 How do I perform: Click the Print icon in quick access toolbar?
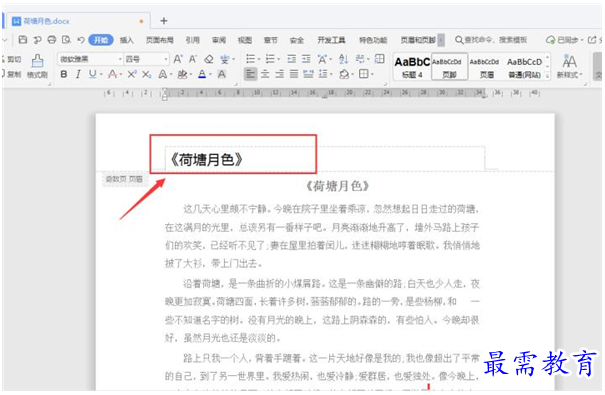(52, 40)
